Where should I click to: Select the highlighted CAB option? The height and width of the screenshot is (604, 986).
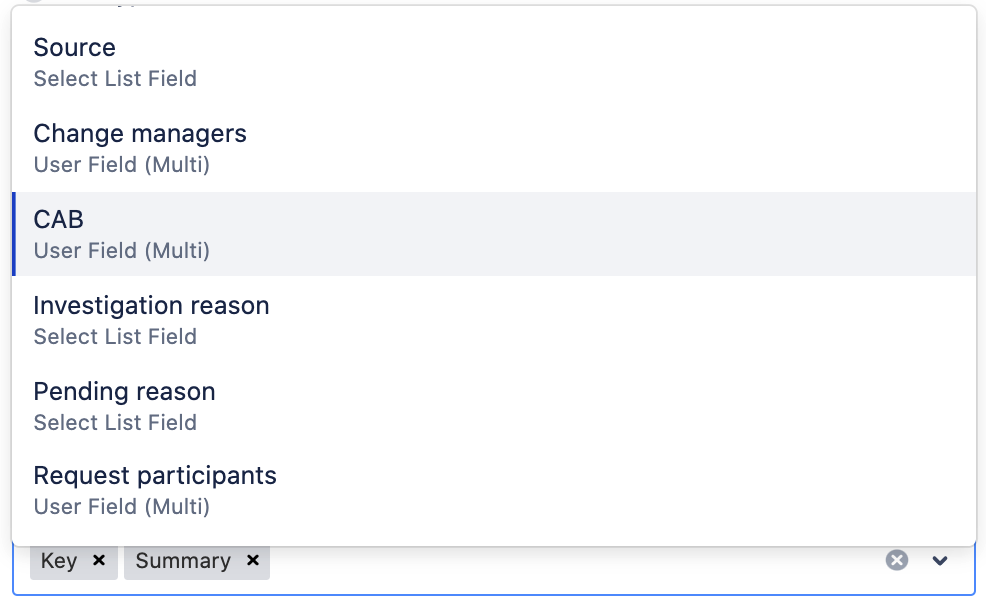[x=58, y=220]
